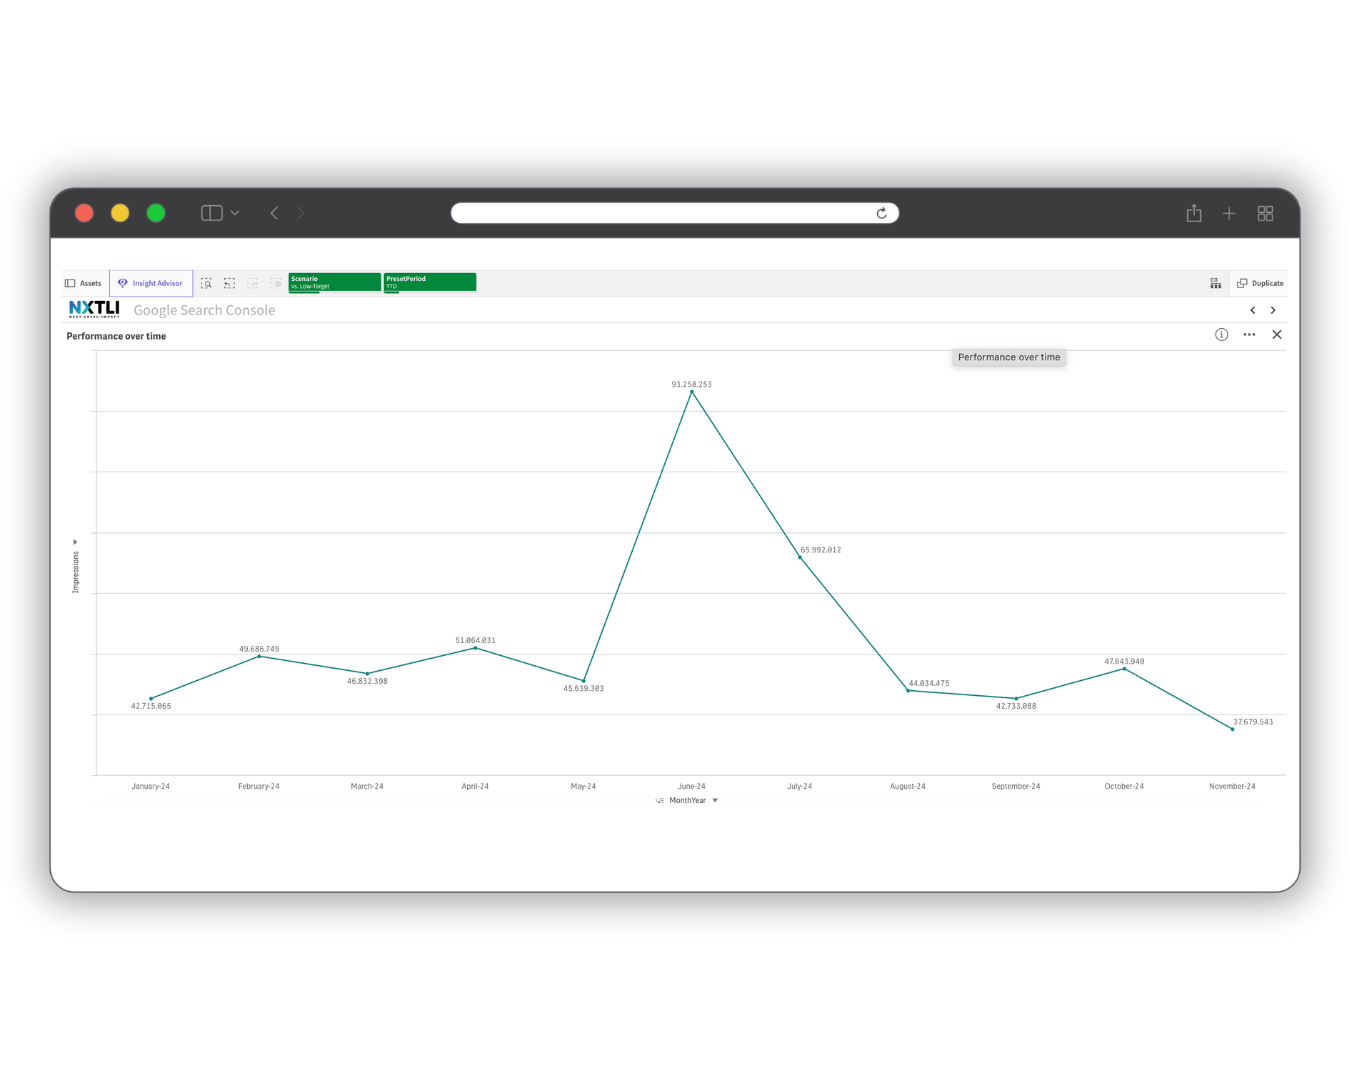Click the clear all selections icon
The height and width of the screenshot is (1080, 1350).
pos(275,283)
